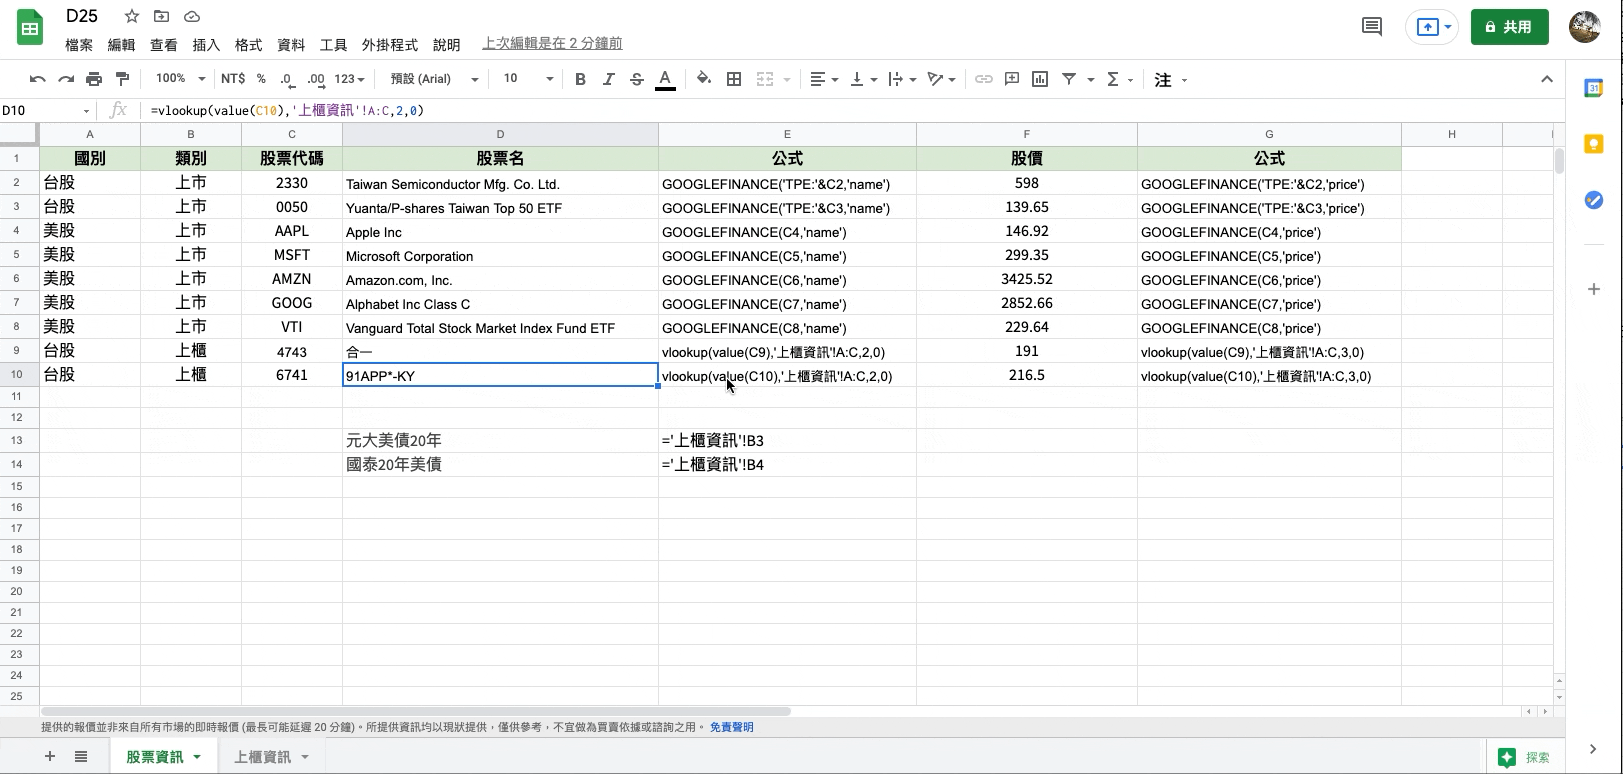
Task: Open comment history icon
Action: tap(1372, 27)
